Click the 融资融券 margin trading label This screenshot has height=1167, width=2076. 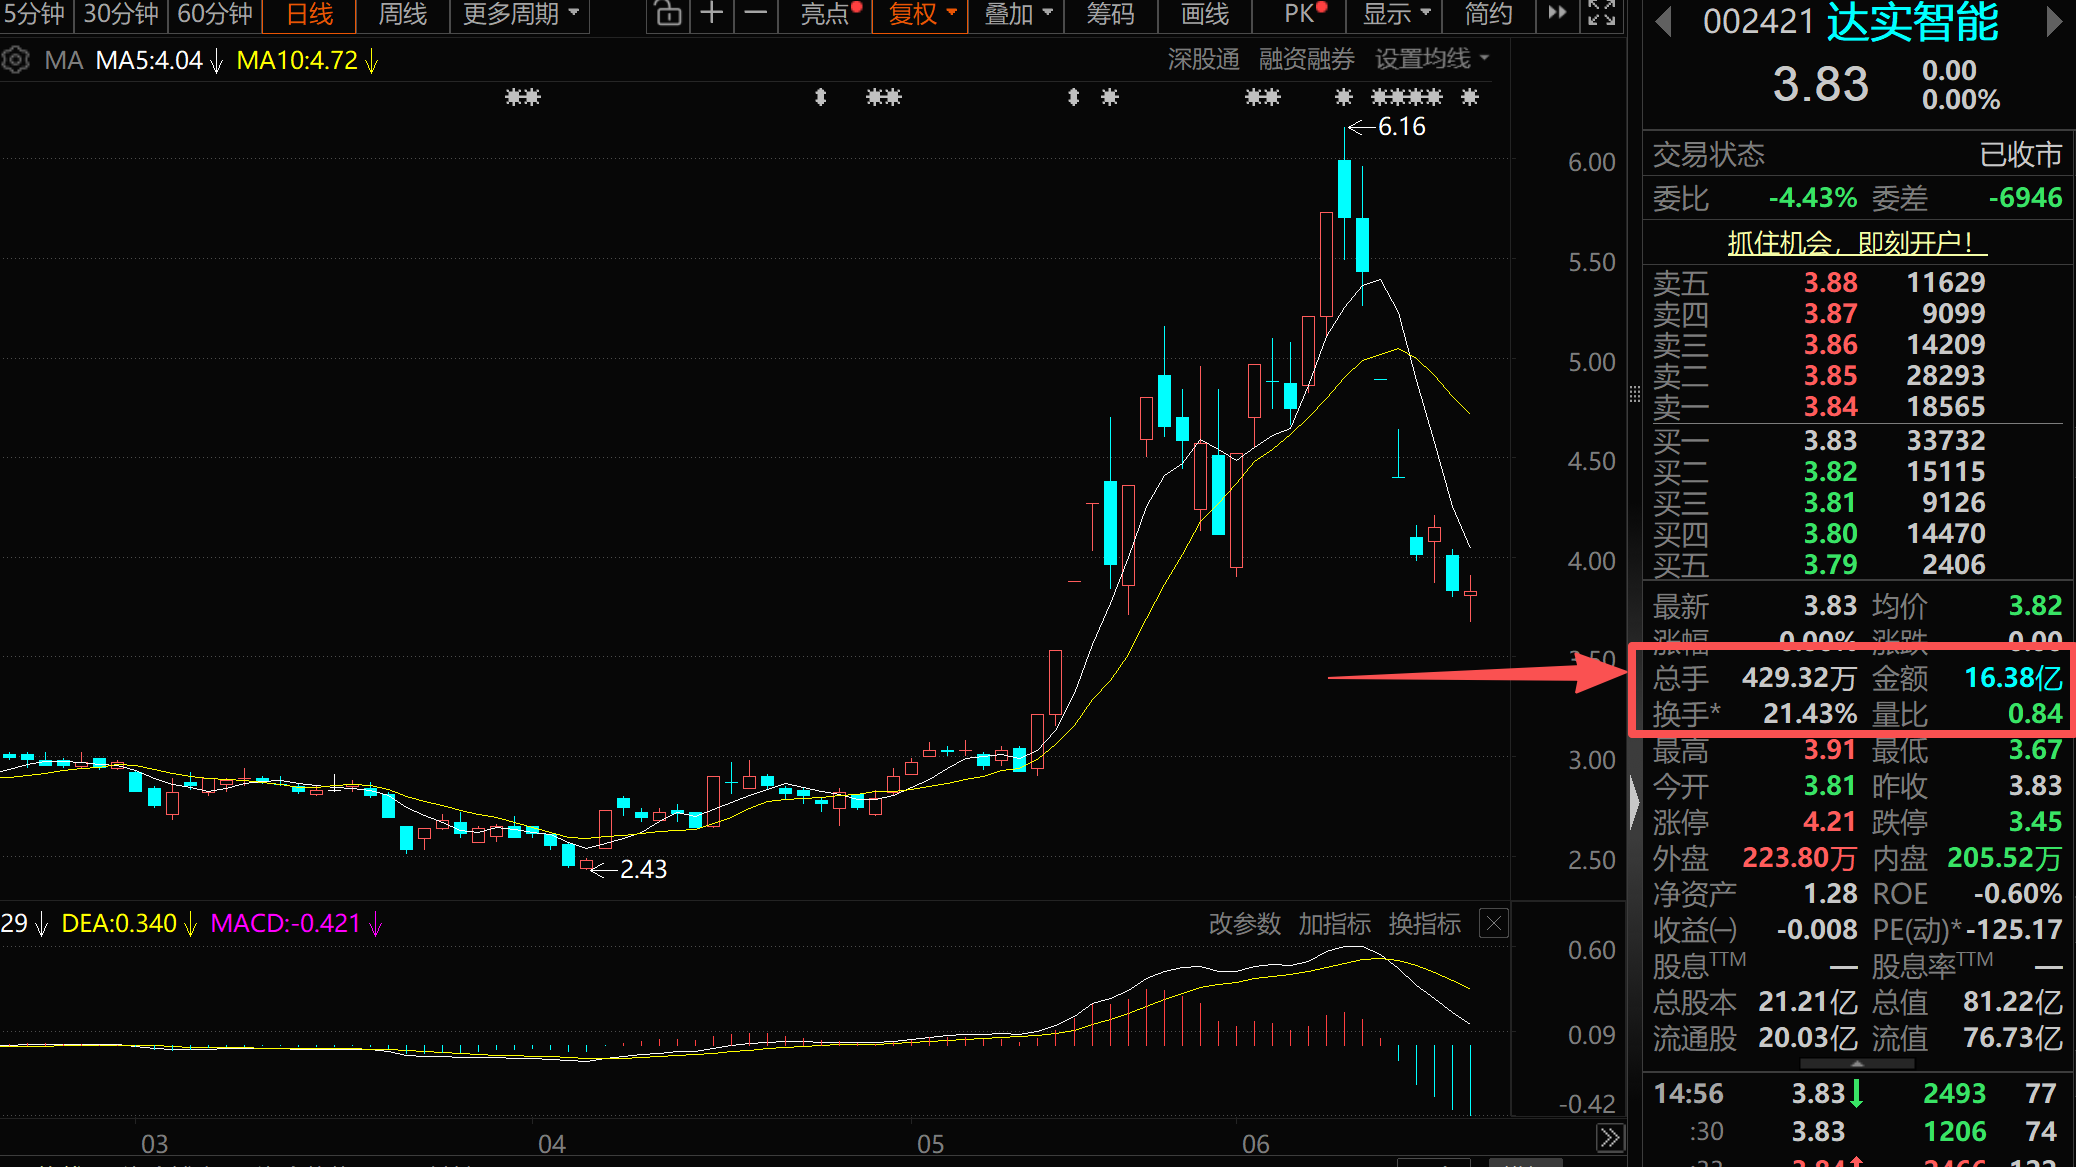click(1307, 60)
